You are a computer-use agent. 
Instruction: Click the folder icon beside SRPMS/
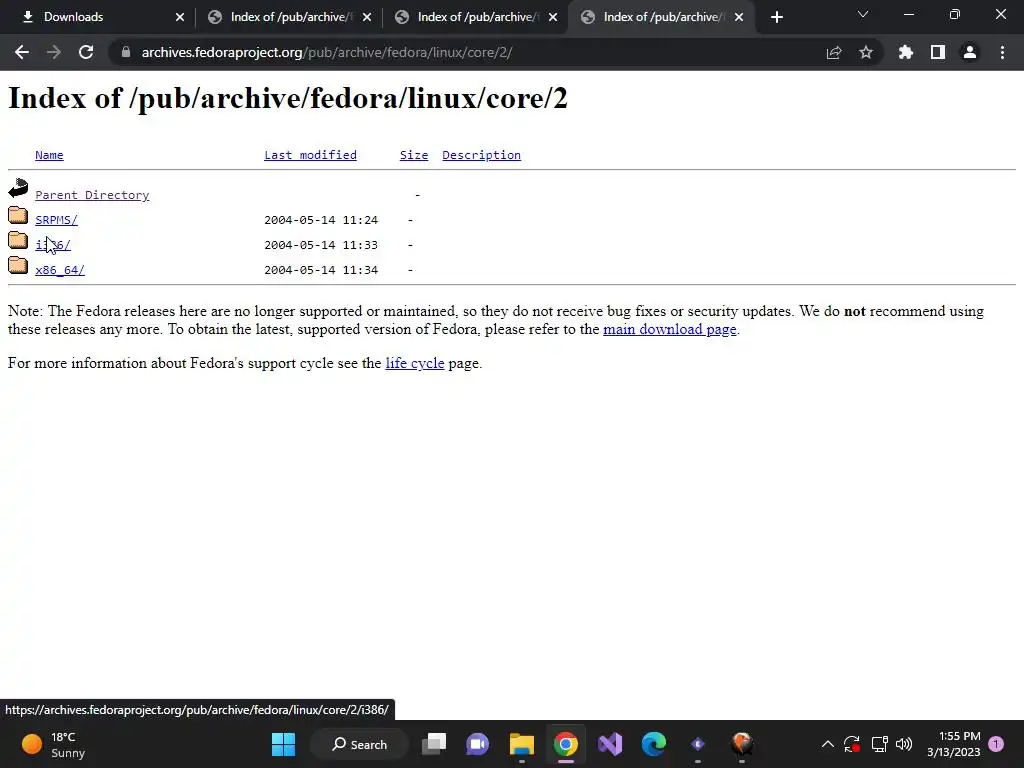pyautogui.click(x=18, y=215)
